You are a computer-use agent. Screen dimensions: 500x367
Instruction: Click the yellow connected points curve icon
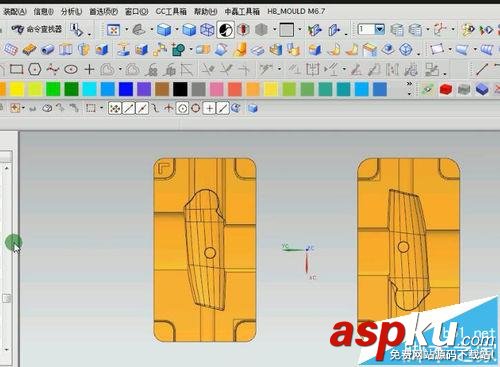tap(160, 50)
